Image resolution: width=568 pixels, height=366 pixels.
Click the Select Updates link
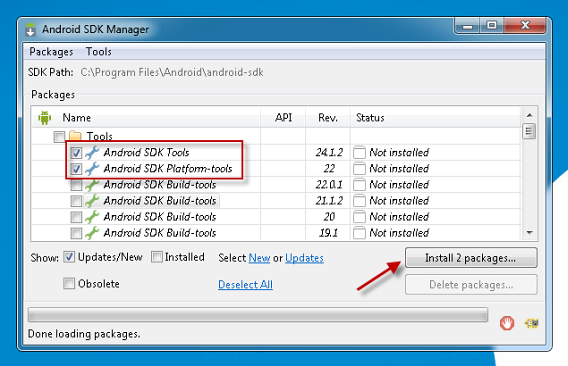[x=304, y=258]
